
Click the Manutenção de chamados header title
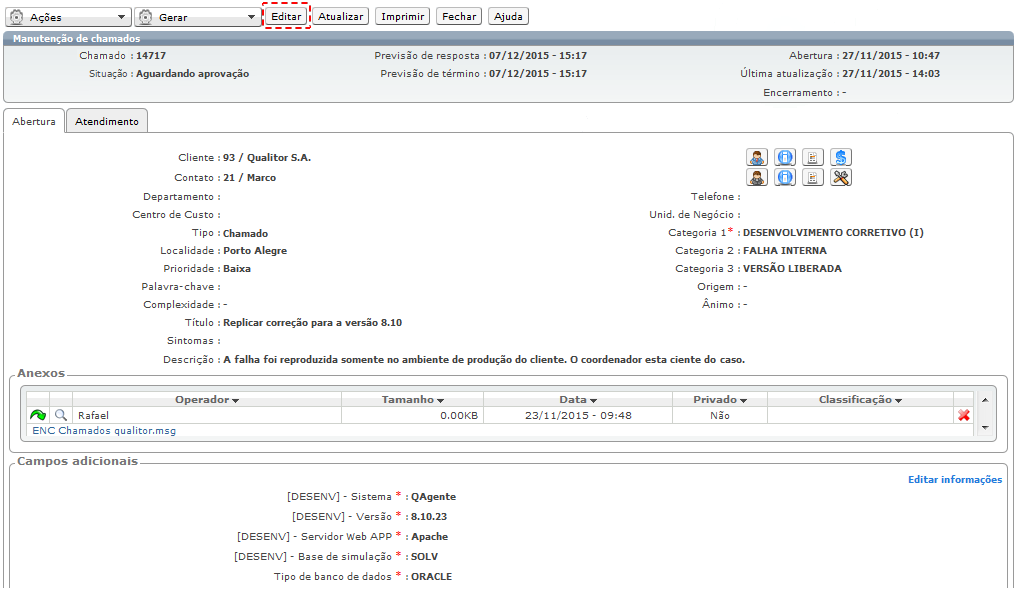click(77, 39)
